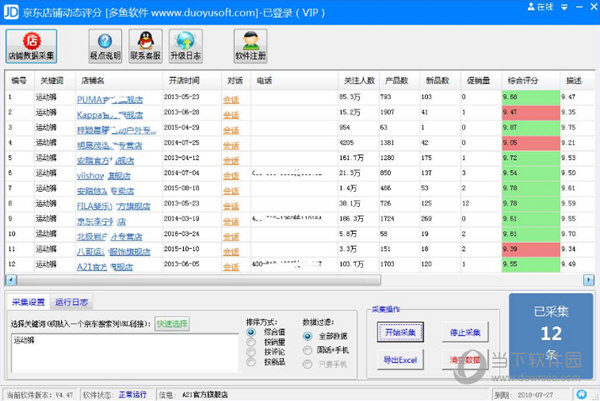The image size is (600, 401).
Task: Switch to the 采集设置 tab
Action: coord(29,301)
